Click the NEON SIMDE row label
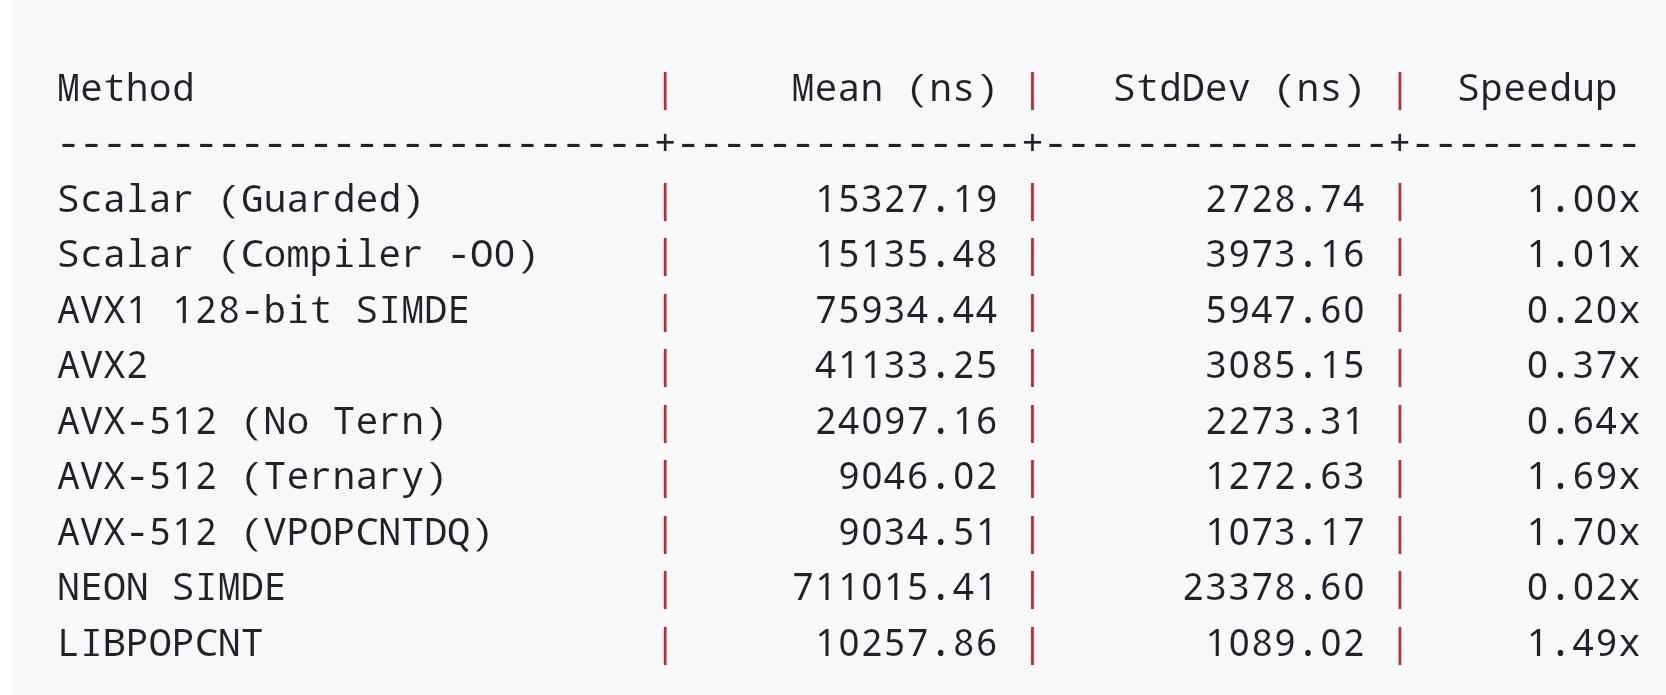The image size is (1666, 695). click(x=171, y=587)
